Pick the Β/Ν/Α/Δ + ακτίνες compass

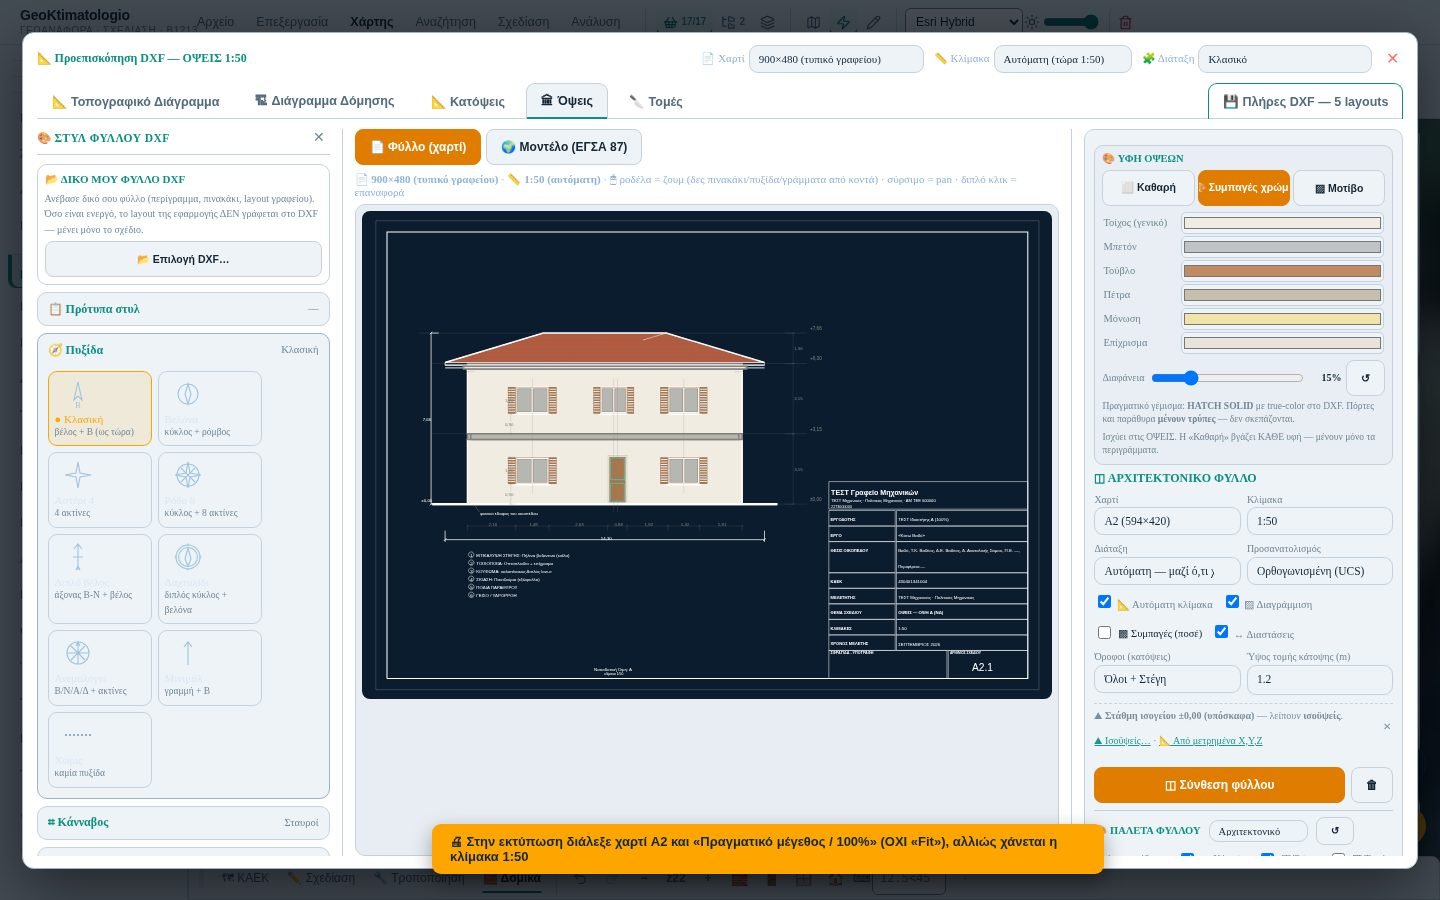coord(100,668)
